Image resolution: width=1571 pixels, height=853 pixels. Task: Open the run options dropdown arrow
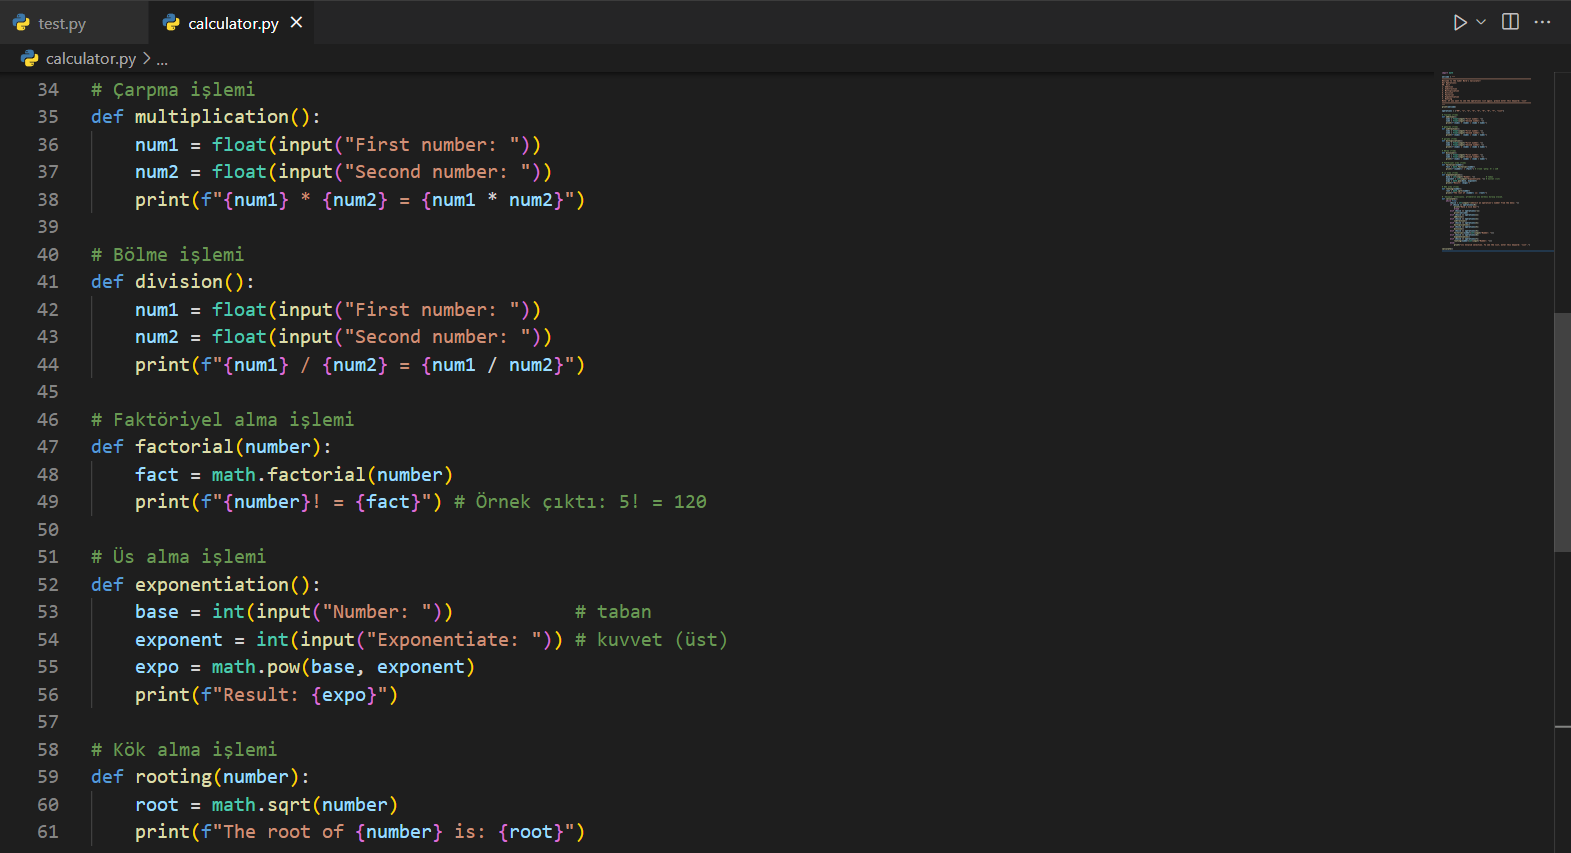pyautogui.click(x=1481, y=22)
